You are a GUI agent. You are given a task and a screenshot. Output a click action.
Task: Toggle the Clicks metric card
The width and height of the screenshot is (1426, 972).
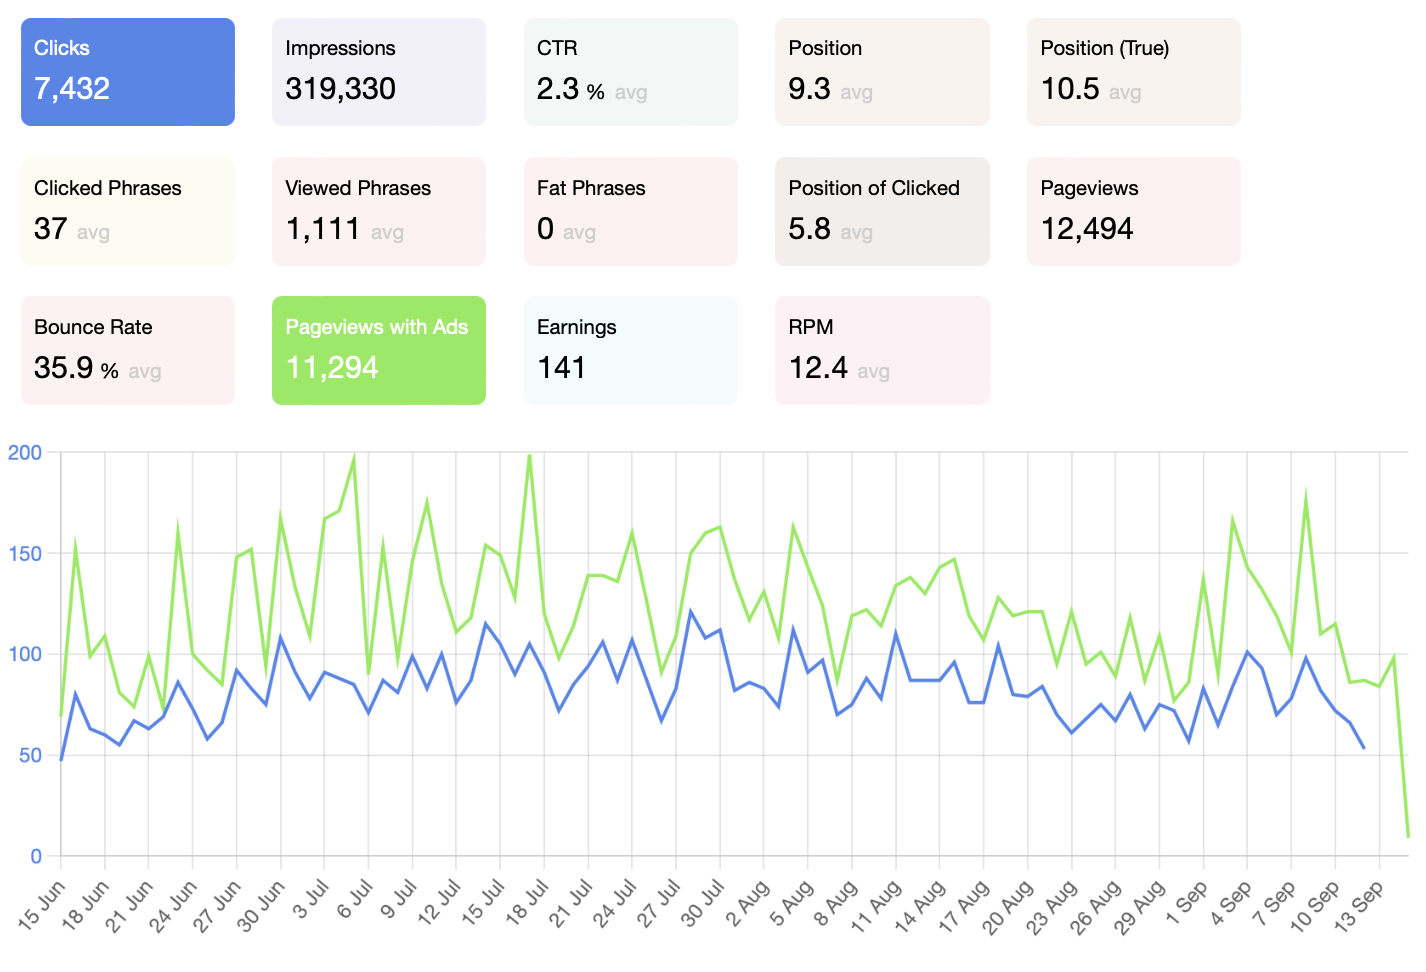coord(128,72)
